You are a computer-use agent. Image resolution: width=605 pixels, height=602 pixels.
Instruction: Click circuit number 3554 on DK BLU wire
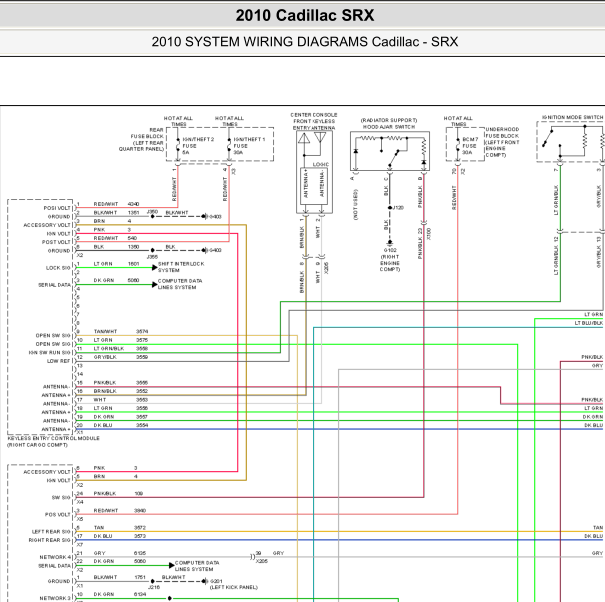[x=142, y=425]
